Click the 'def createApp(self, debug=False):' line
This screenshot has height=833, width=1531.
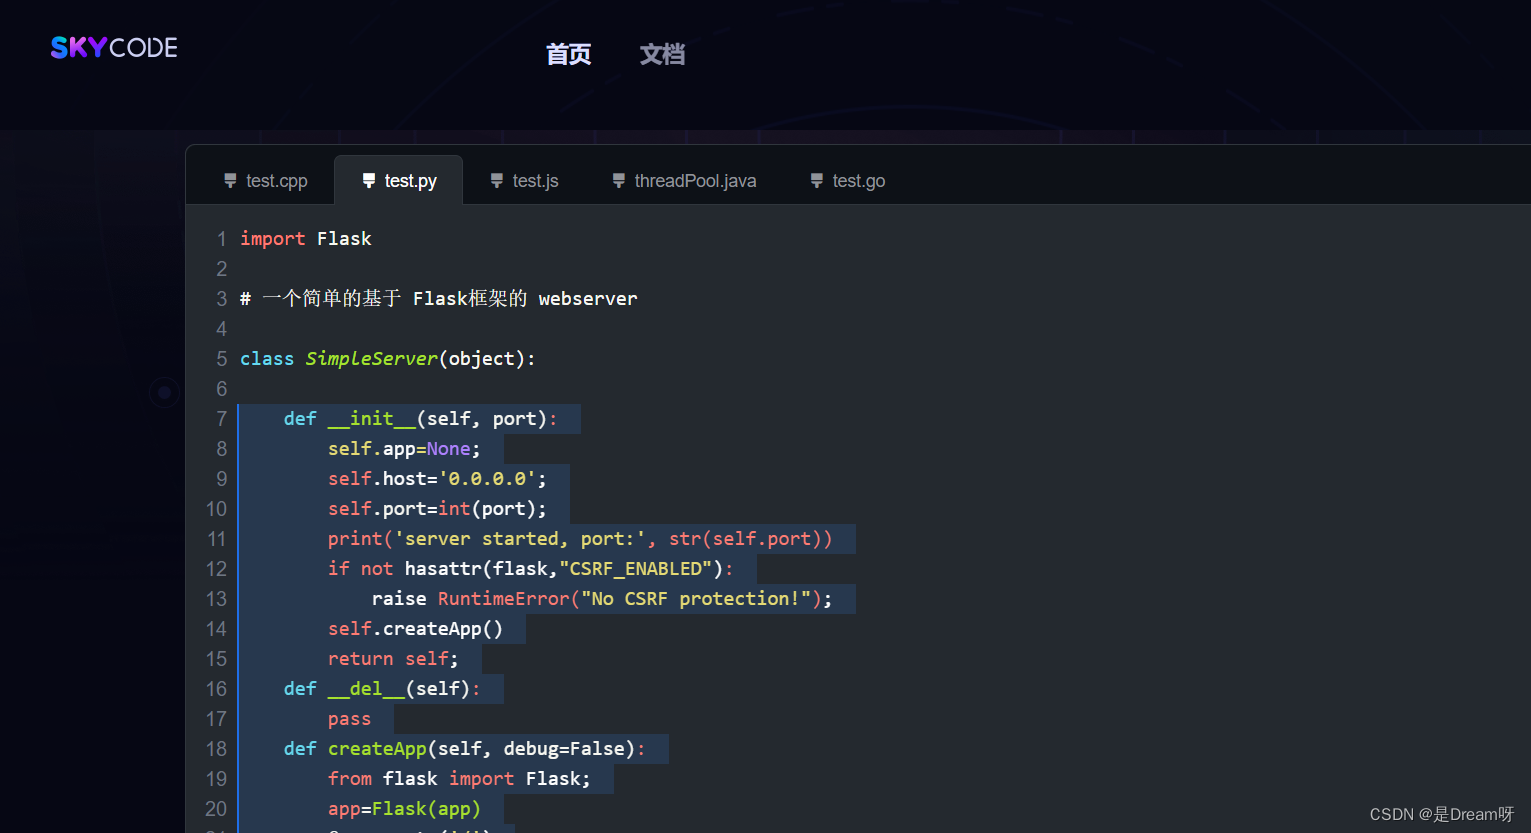point(465,749)
